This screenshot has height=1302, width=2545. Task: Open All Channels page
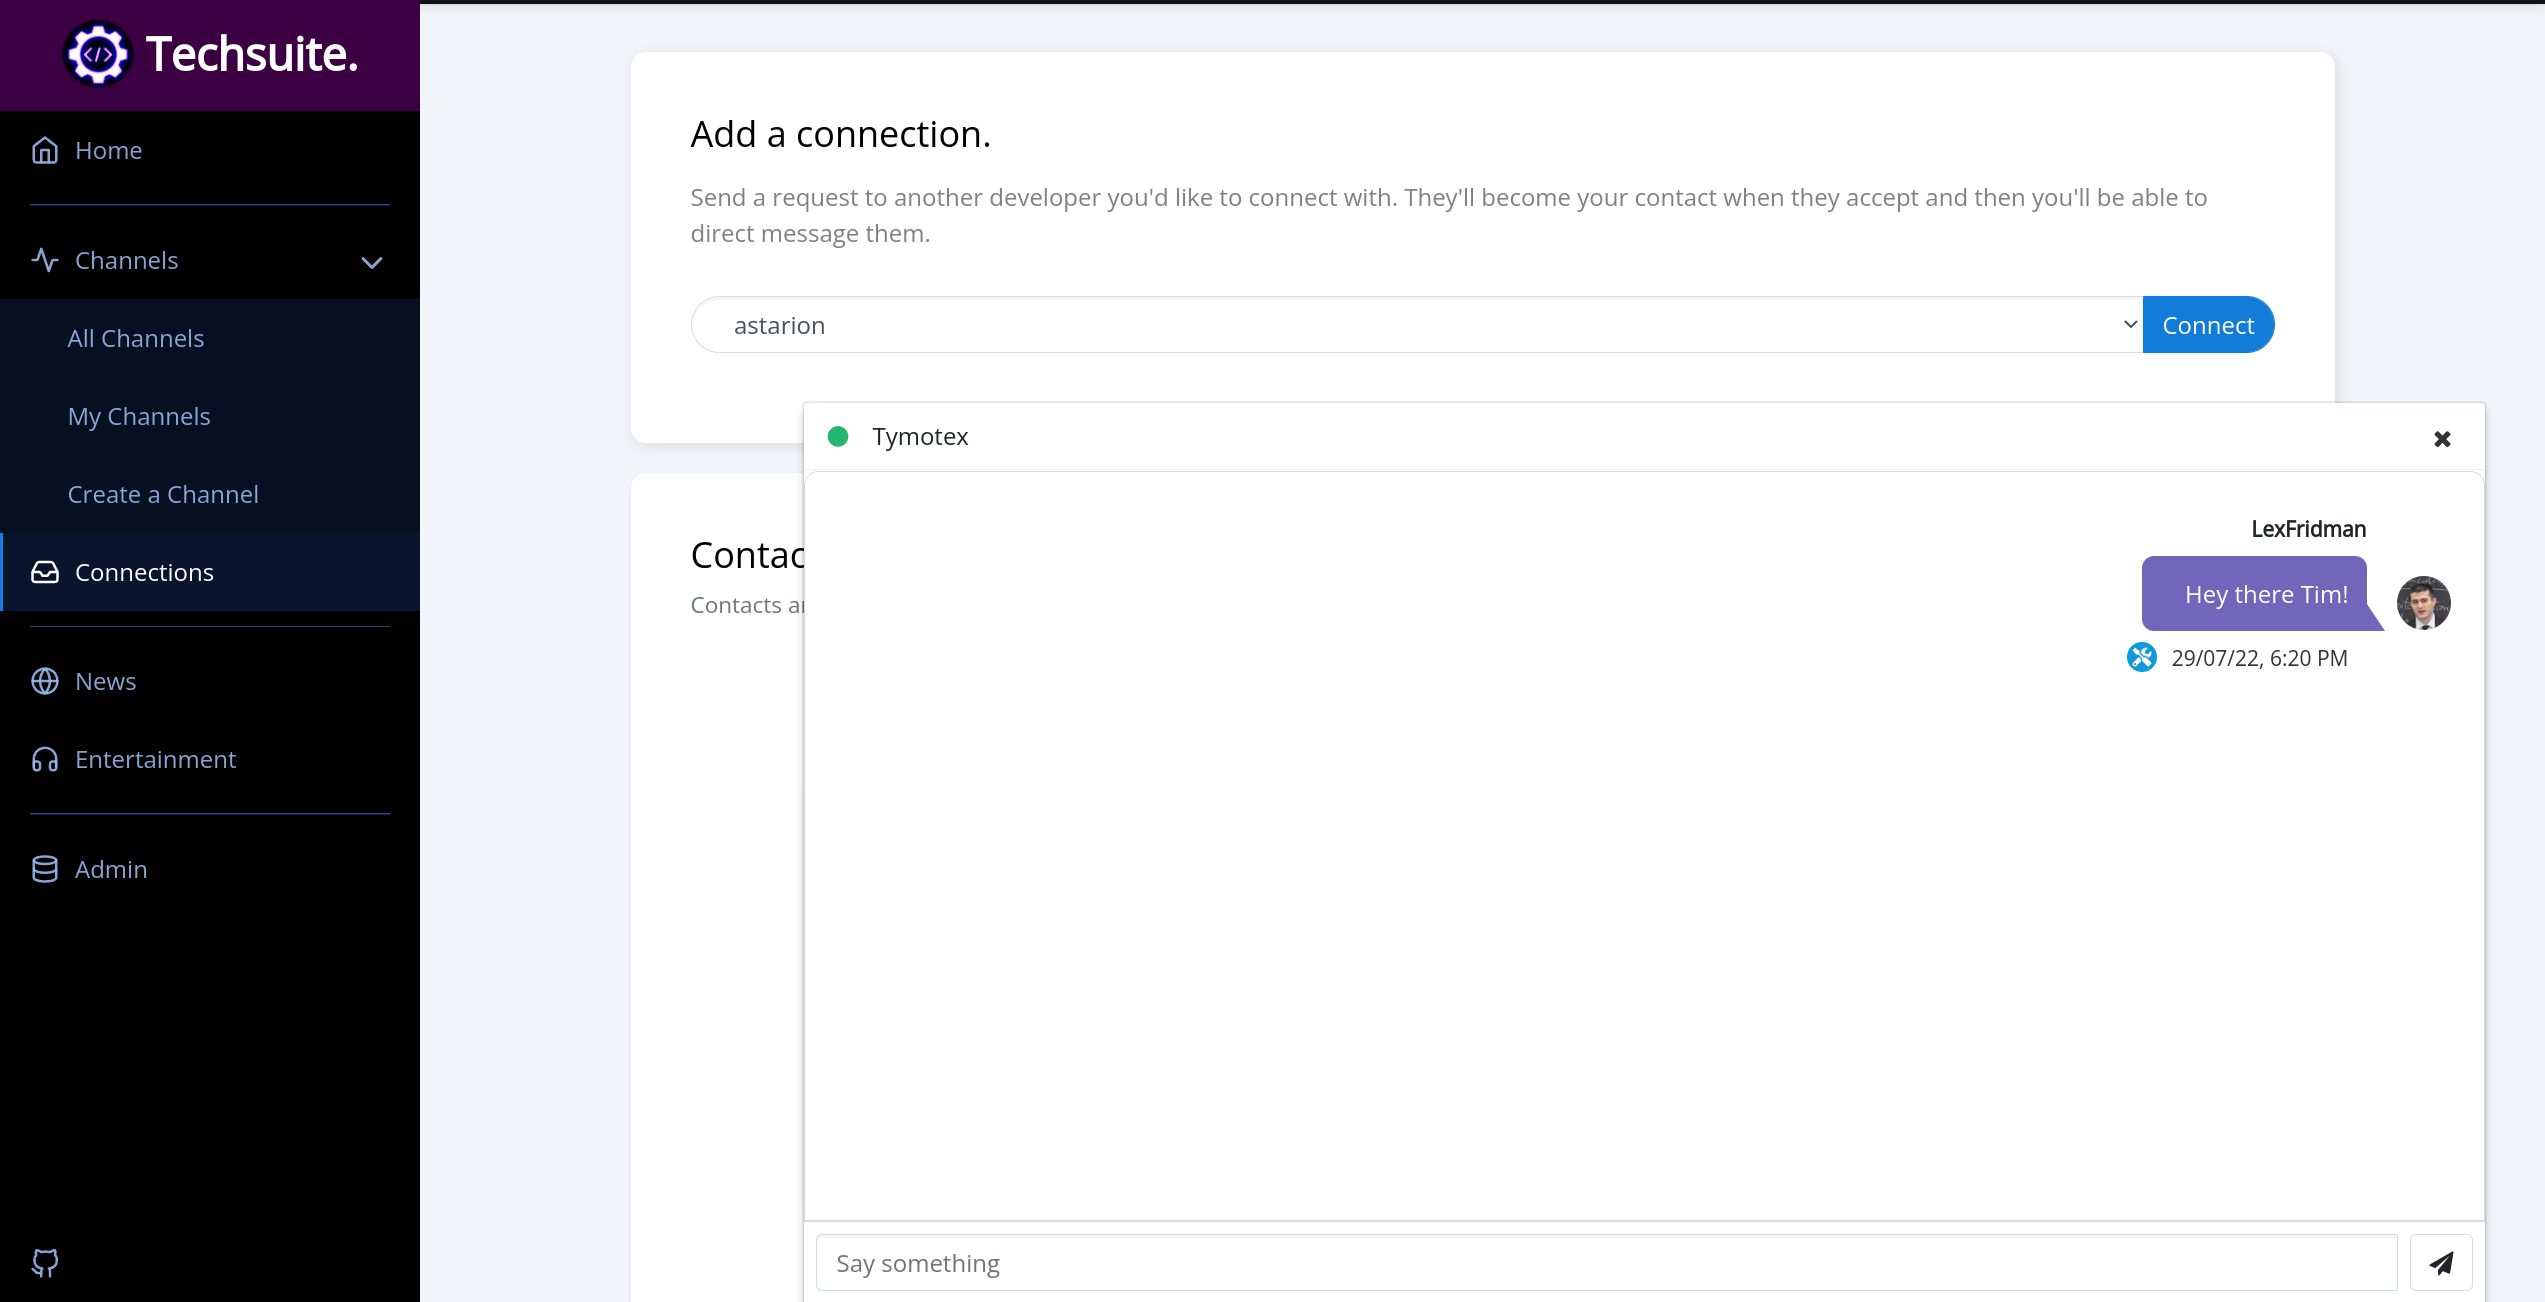coord(136,338)
